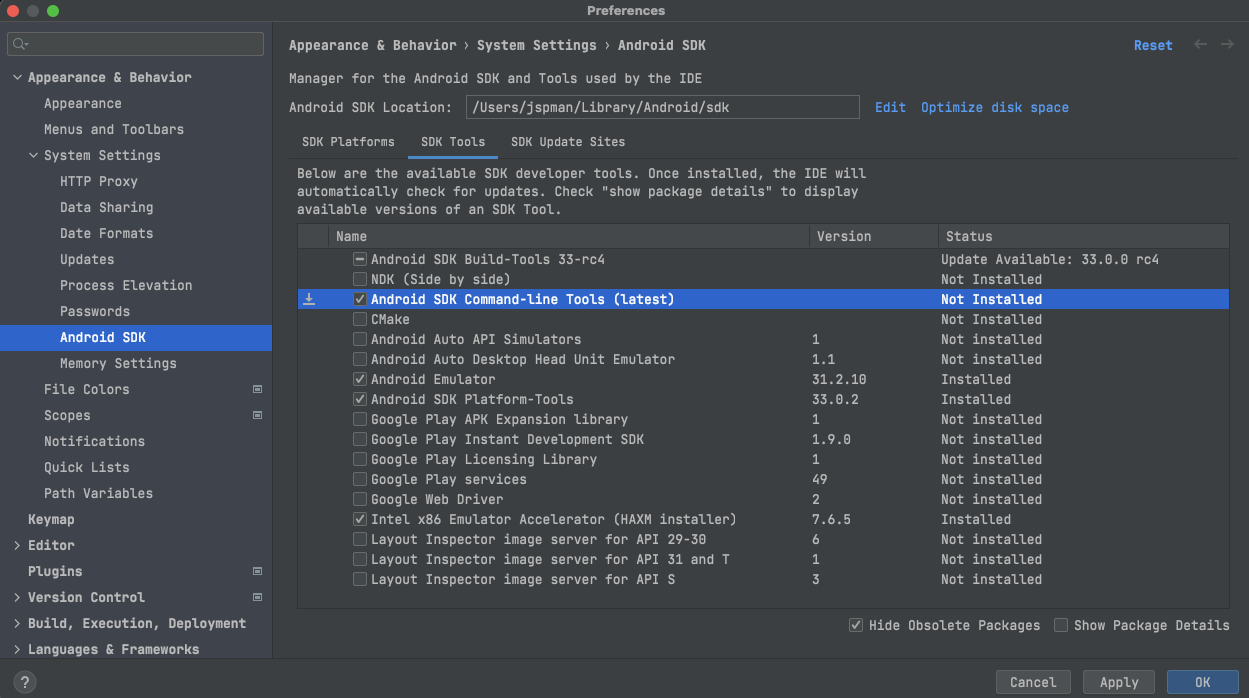Check Google Web Driver checkbox
Screen dimensions: 1249x698
pos(360,499)
